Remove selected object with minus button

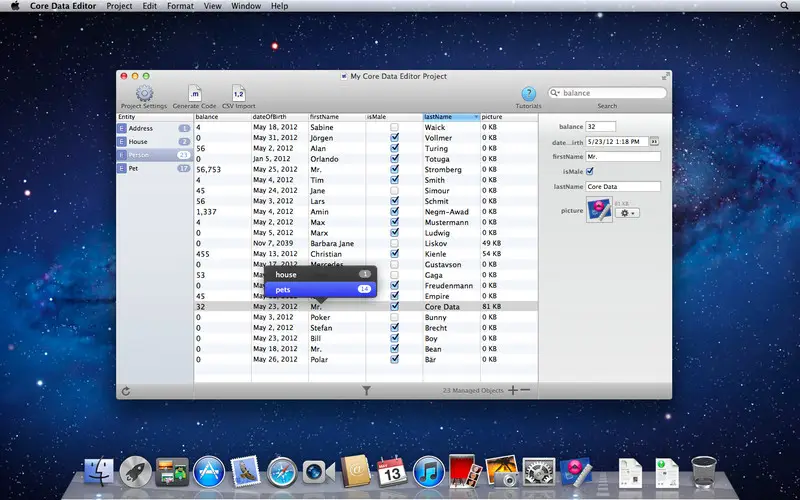click(x=526, y=390)
